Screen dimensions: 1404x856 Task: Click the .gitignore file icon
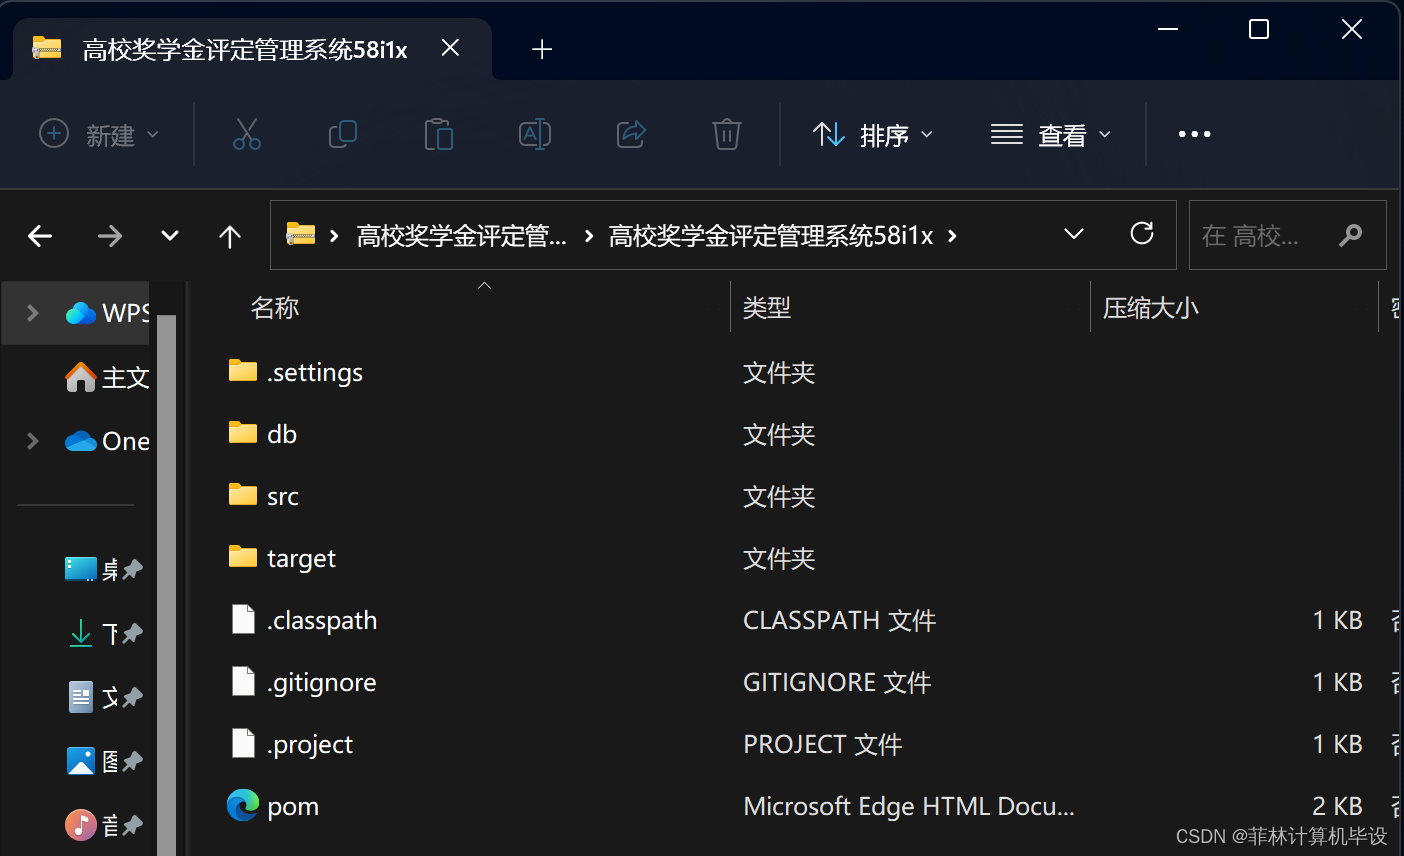[243, 681]
